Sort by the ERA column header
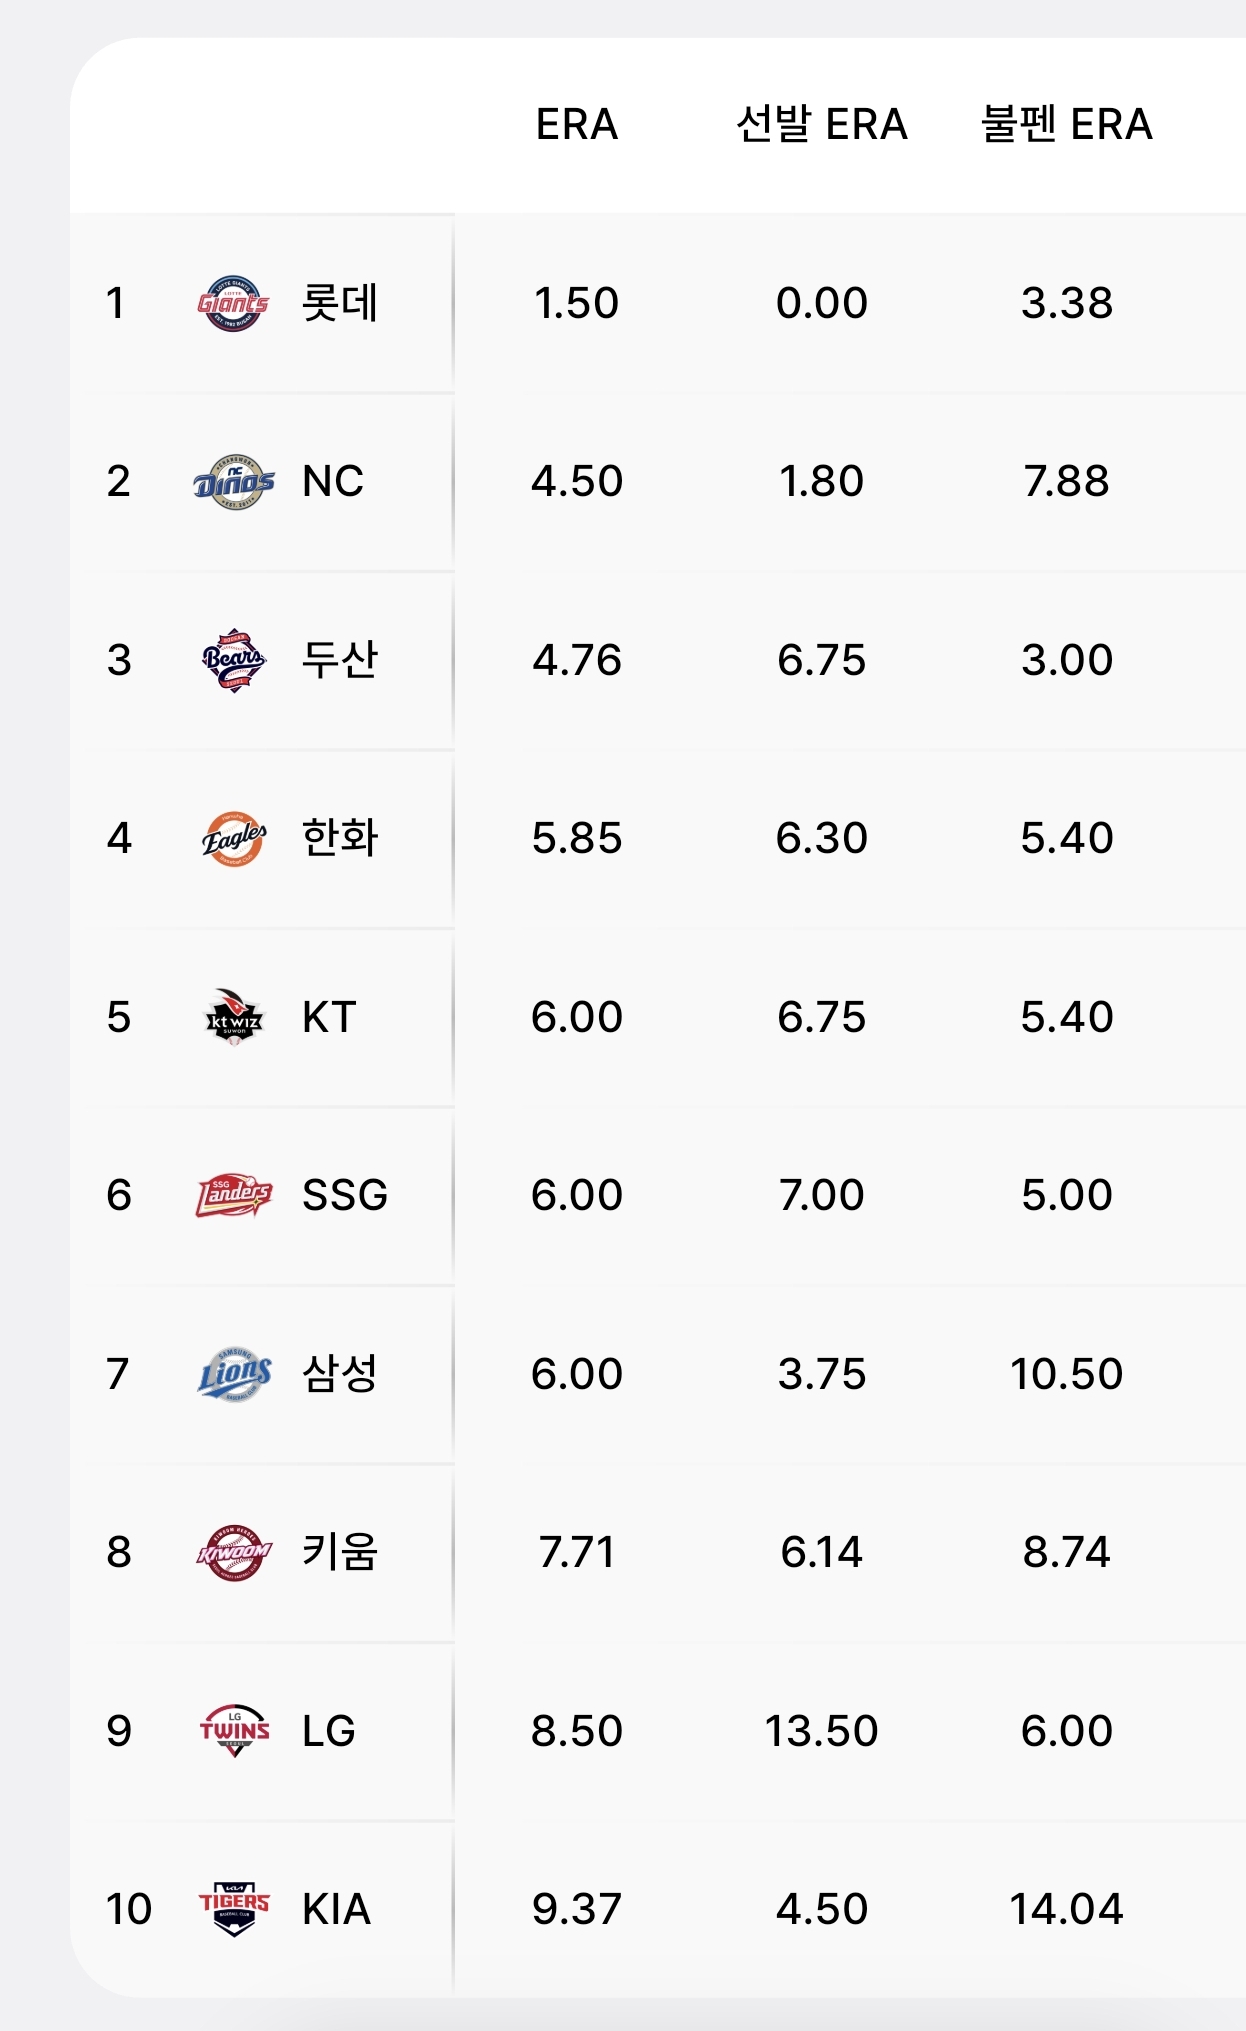This screenshot has width=1246, height=2031. coord(577,125)
